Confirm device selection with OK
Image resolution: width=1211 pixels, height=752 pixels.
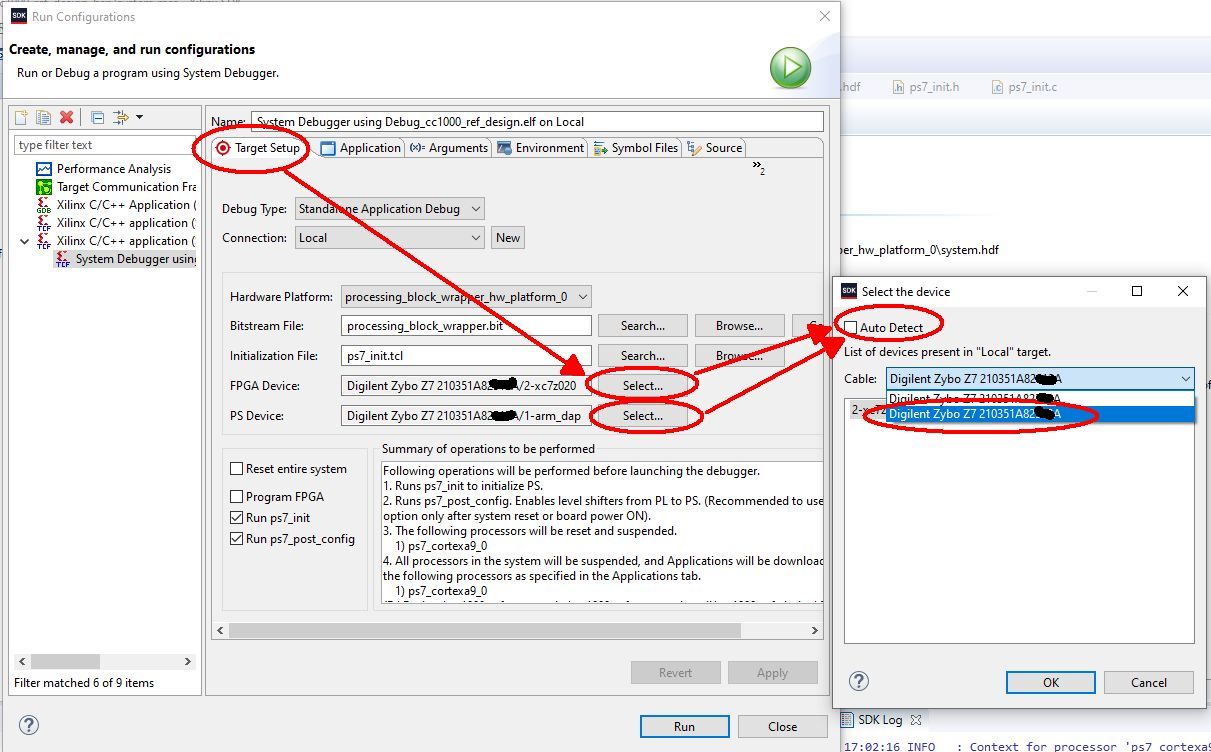click(x=1050, y=683)
